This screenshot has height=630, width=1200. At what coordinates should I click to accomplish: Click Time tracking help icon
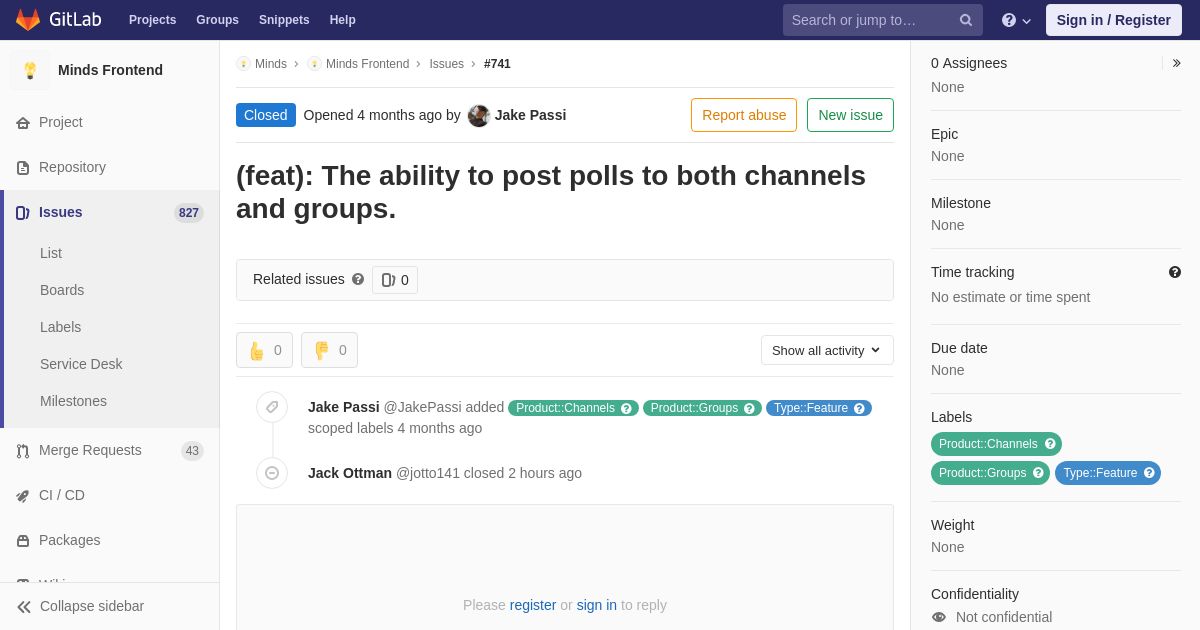coord(1175,272)
